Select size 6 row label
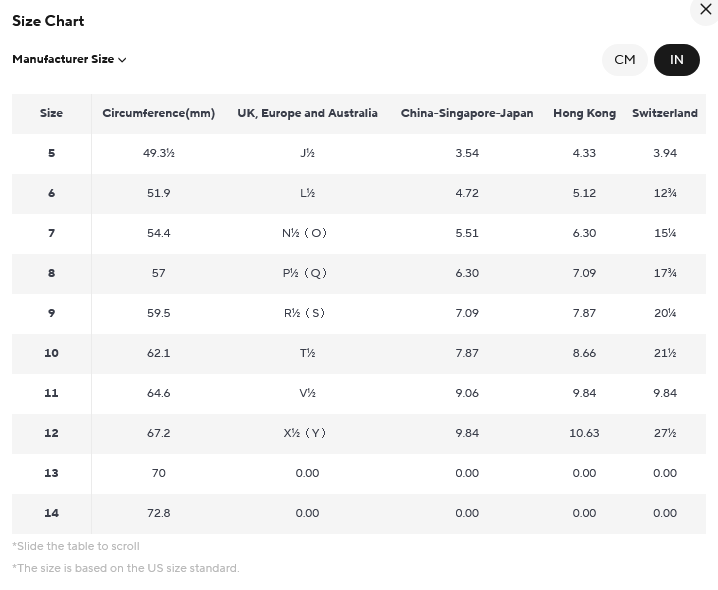Image resolution: width=718 pixels, height=590 pixels. [51, 193]
